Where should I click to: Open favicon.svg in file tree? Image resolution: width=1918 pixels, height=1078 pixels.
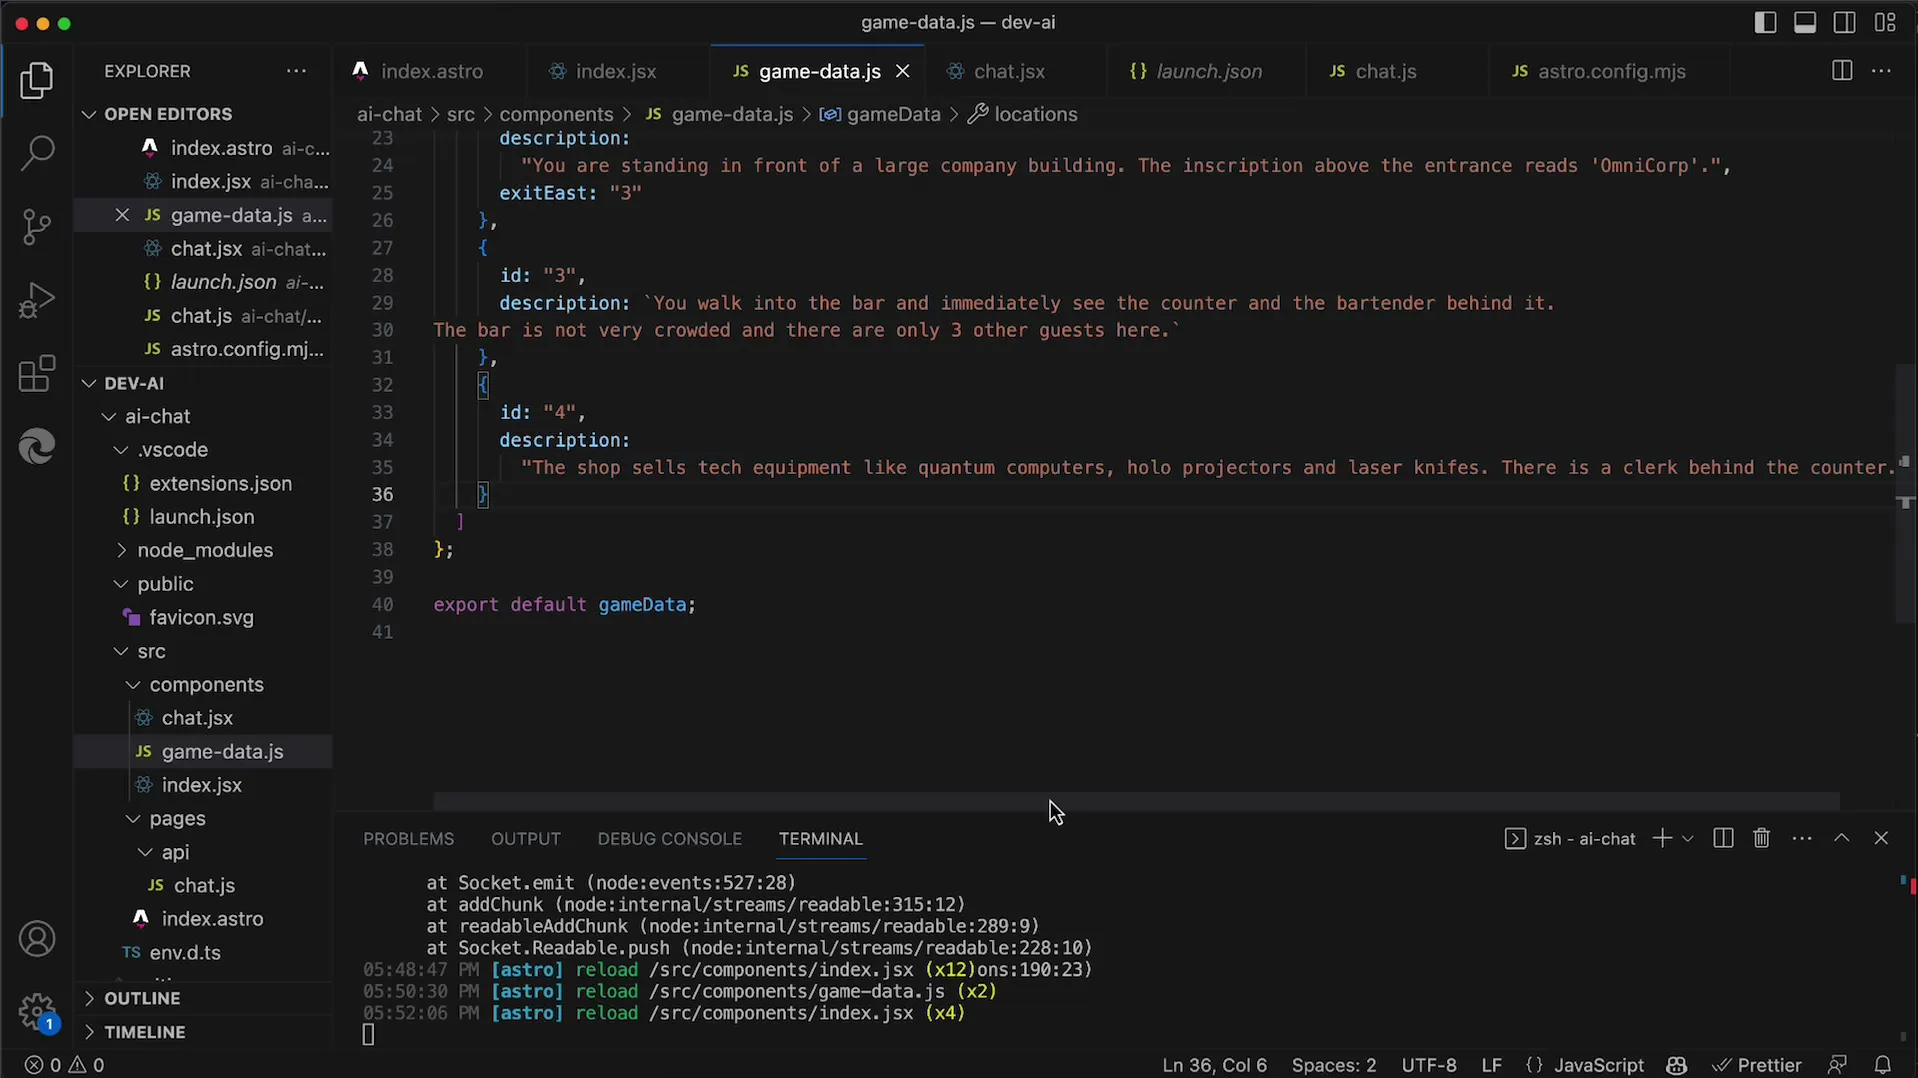click(x=201, y=617)
